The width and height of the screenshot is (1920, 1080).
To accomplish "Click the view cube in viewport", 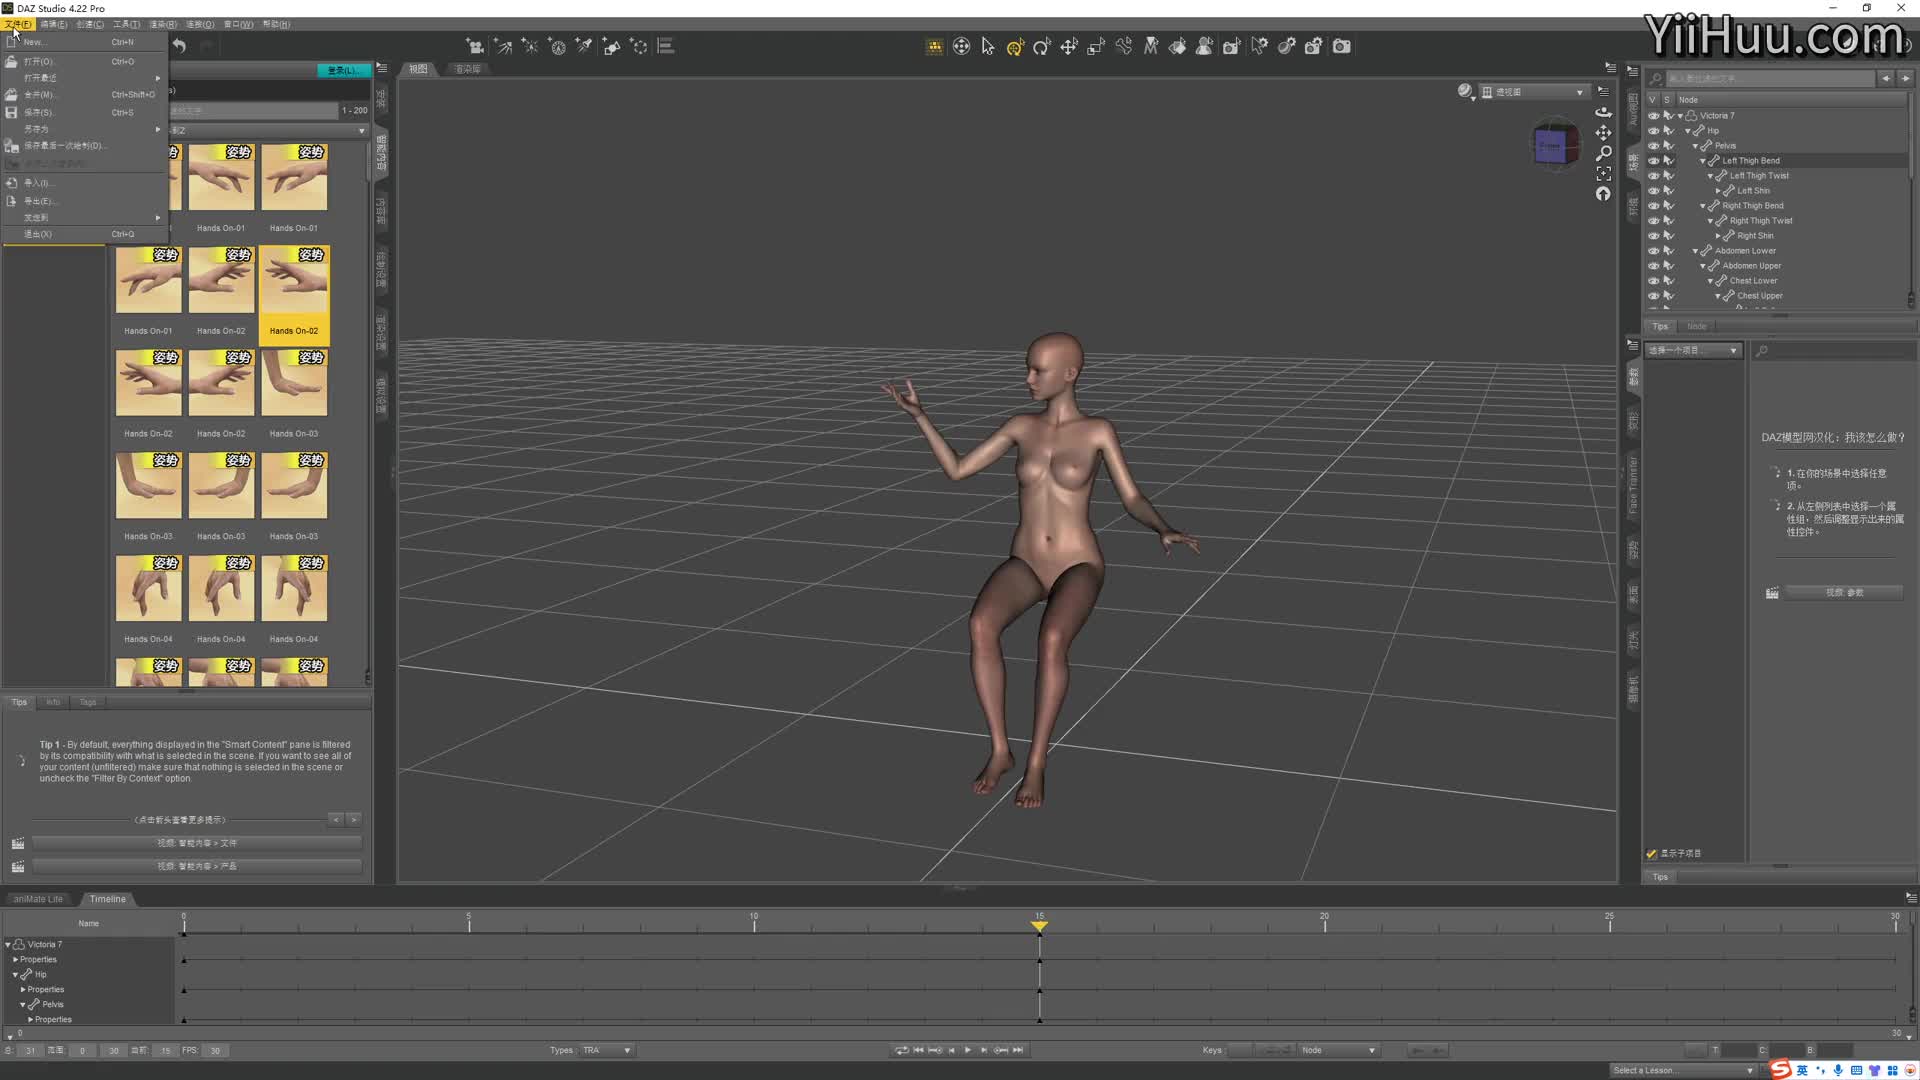I will (1553, 146).
